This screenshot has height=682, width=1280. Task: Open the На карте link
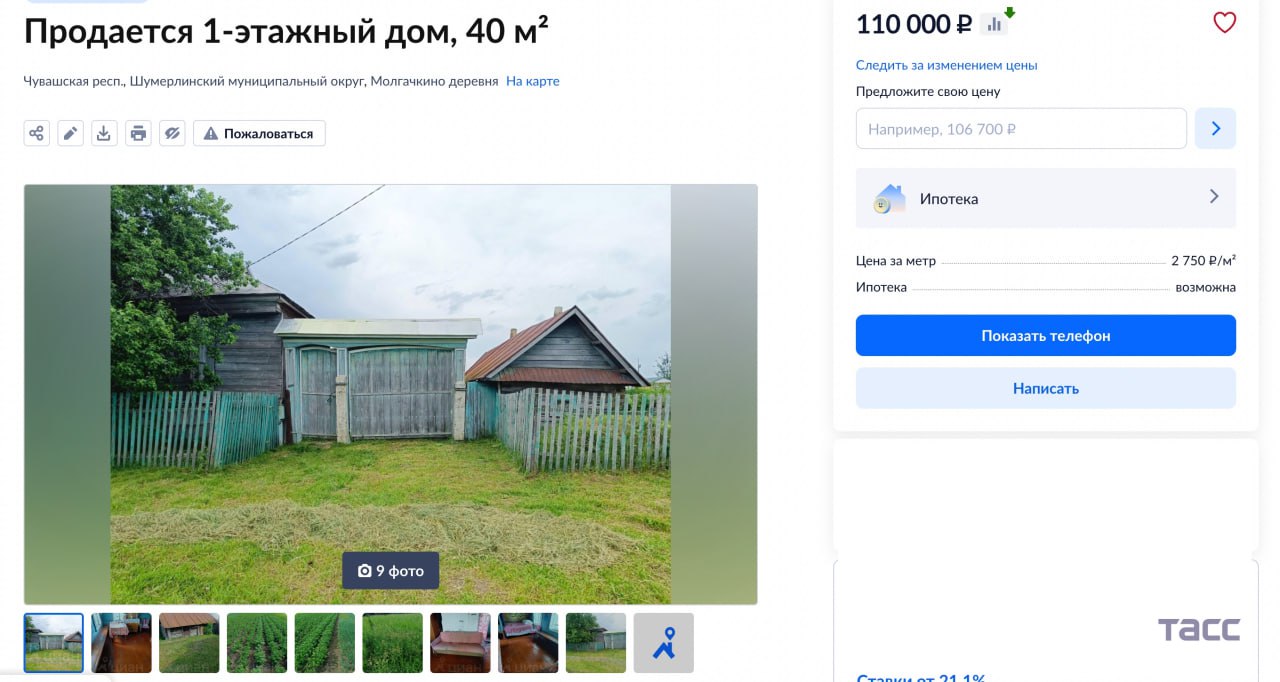(x=532, y=81)
